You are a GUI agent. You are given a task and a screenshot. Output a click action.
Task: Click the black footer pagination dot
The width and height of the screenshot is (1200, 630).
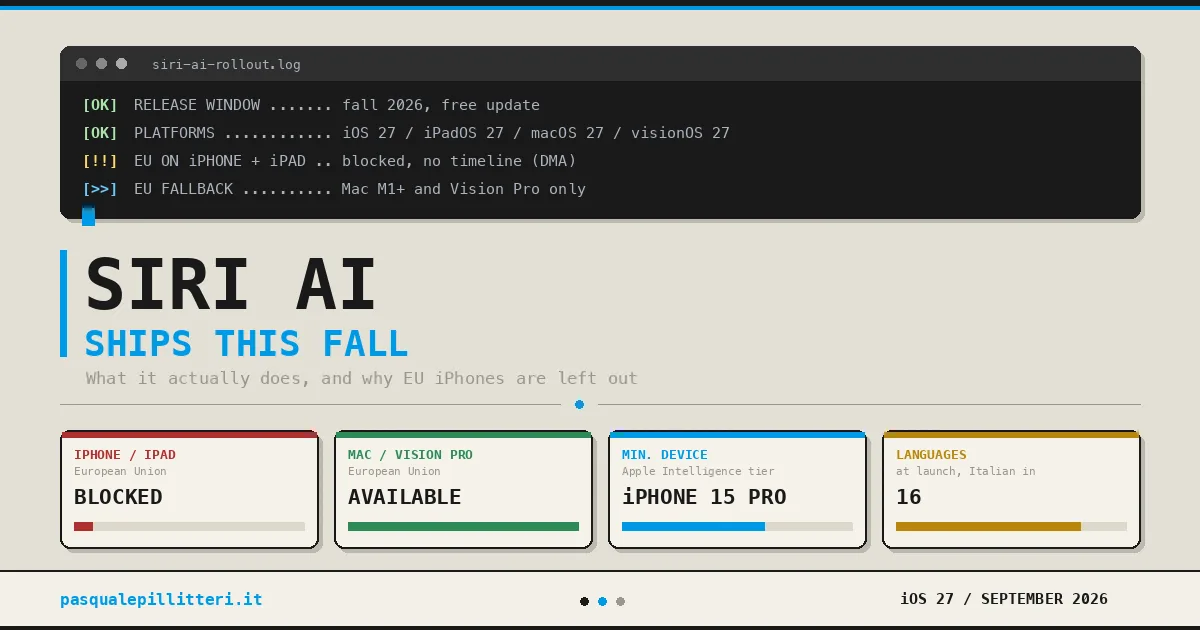click(x=584, y=601)
